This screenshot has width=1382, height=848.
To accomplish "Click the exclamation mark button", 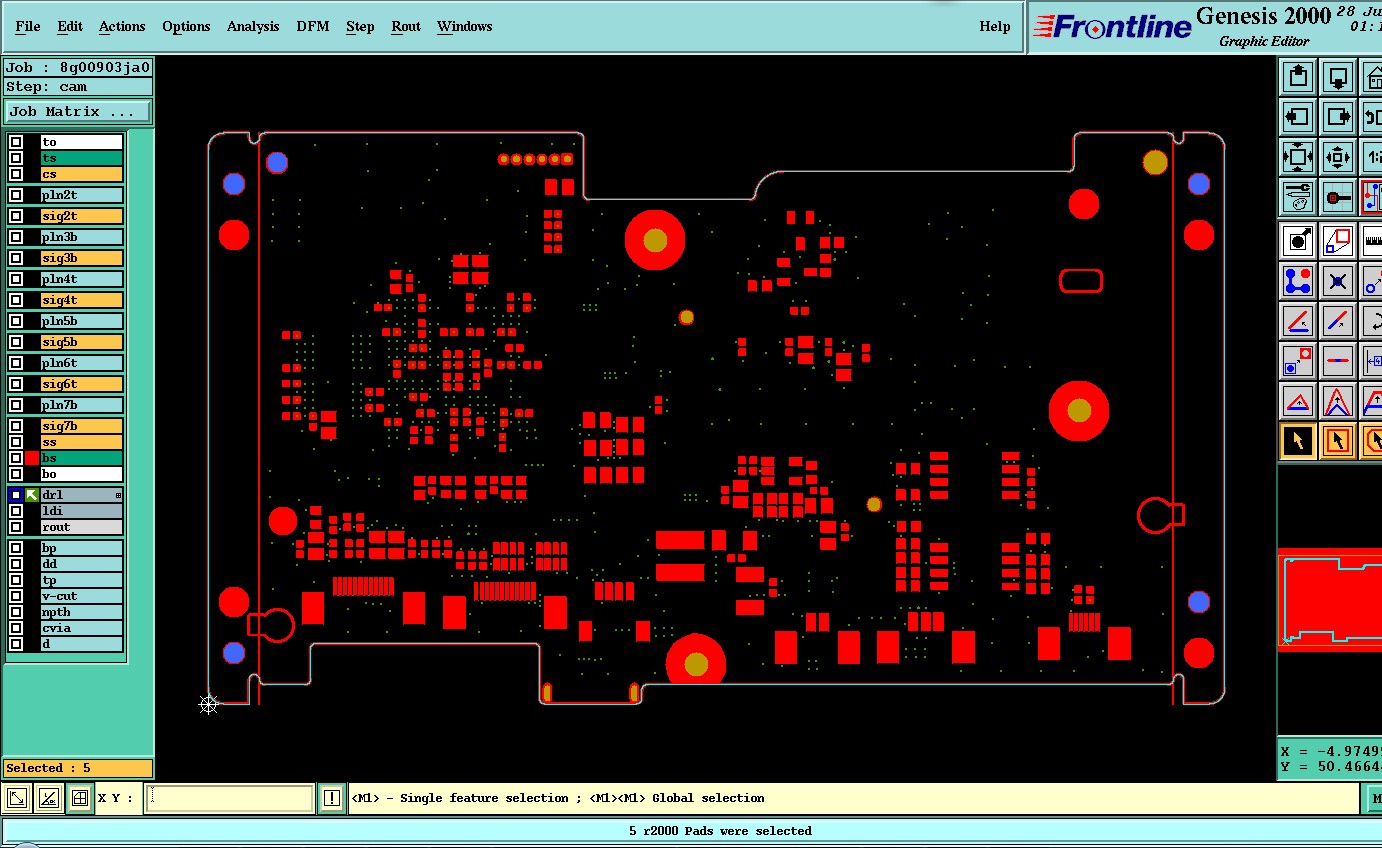I will pyautogui.click(x=332, y=798).
